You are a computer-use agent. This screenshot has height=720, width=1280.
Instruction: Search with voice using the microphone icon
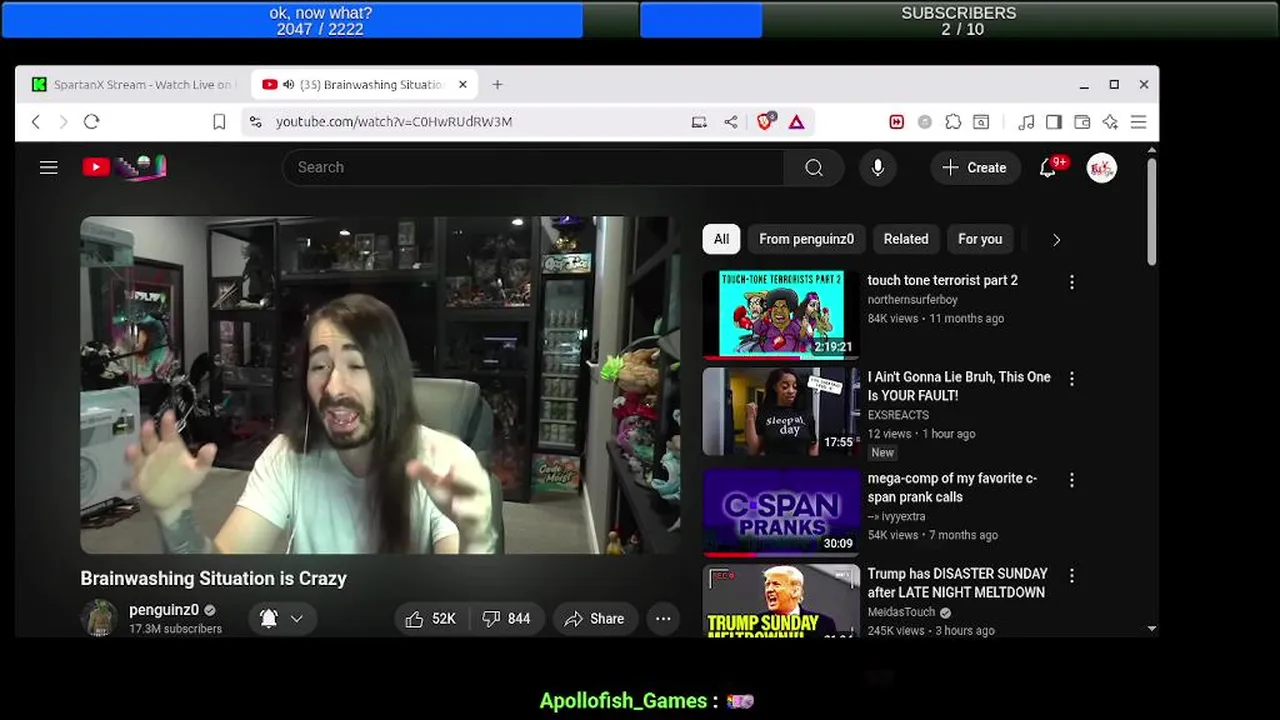click(x=877, y=168)
